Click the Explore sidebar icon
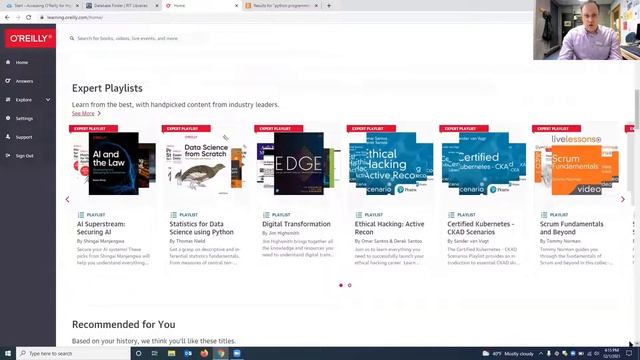Image resolution: width=640 pixels, height=360 pixels. pos(8,100)
